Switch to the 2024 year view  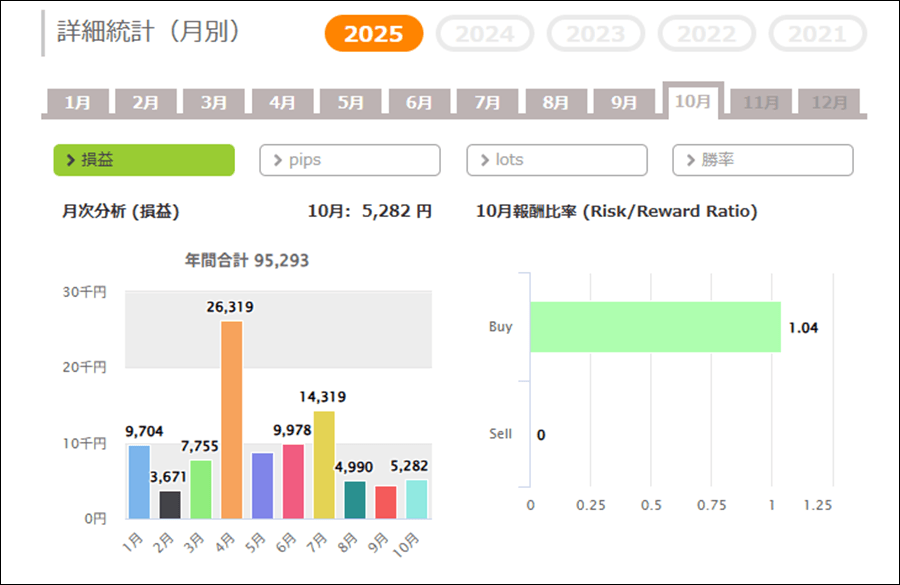485,34
